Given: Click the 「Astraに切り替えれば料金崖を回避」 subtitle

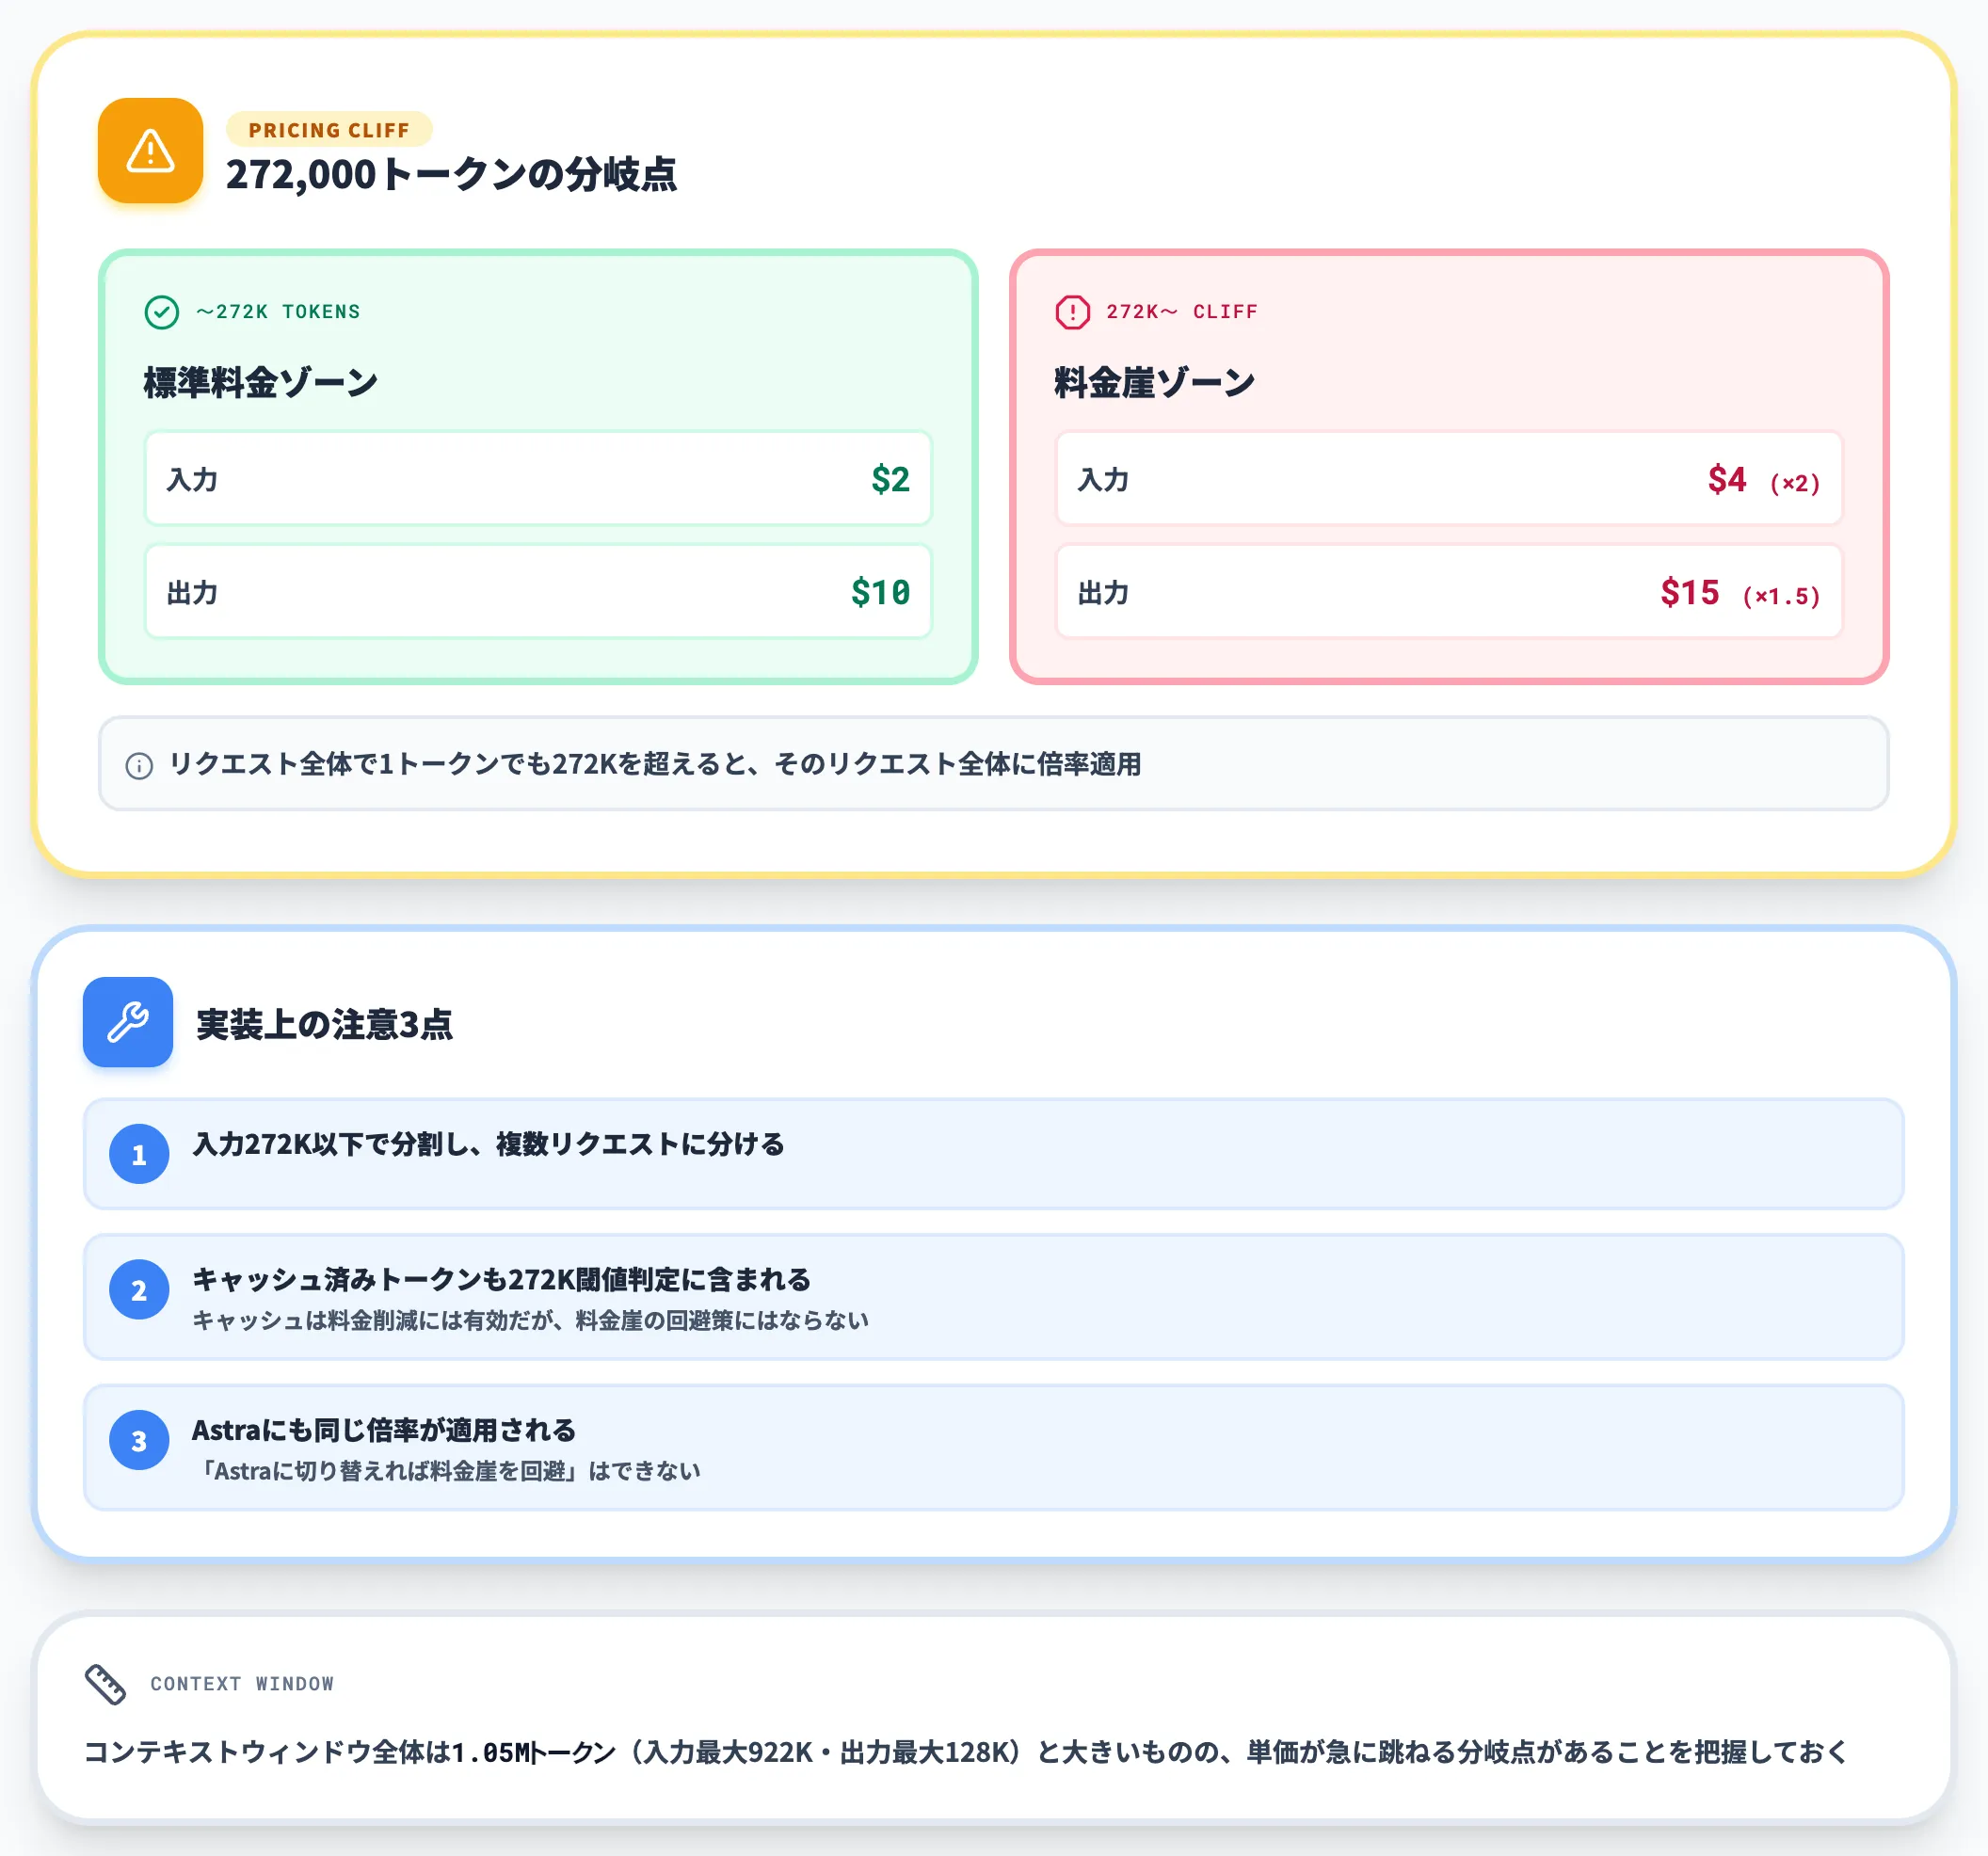Looking at the screenshot, I should [447, 1471].
